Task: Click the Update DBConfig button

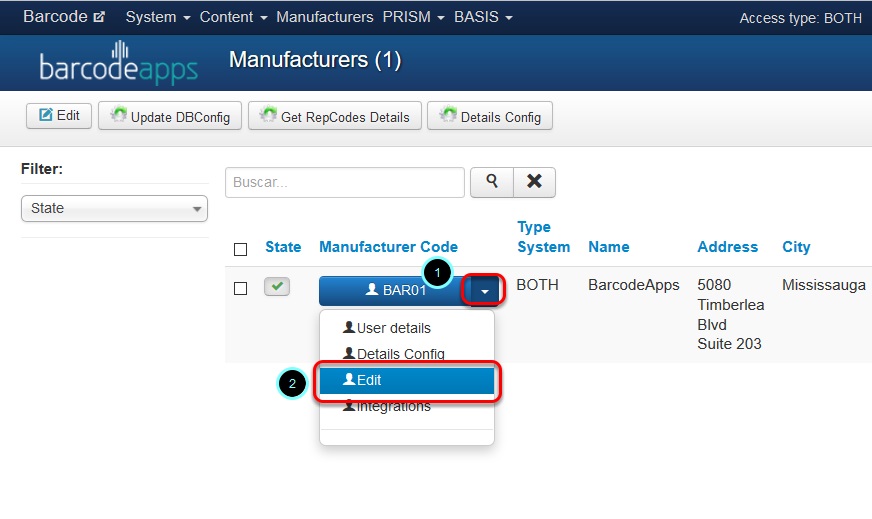Action: (x=170, y=116)
